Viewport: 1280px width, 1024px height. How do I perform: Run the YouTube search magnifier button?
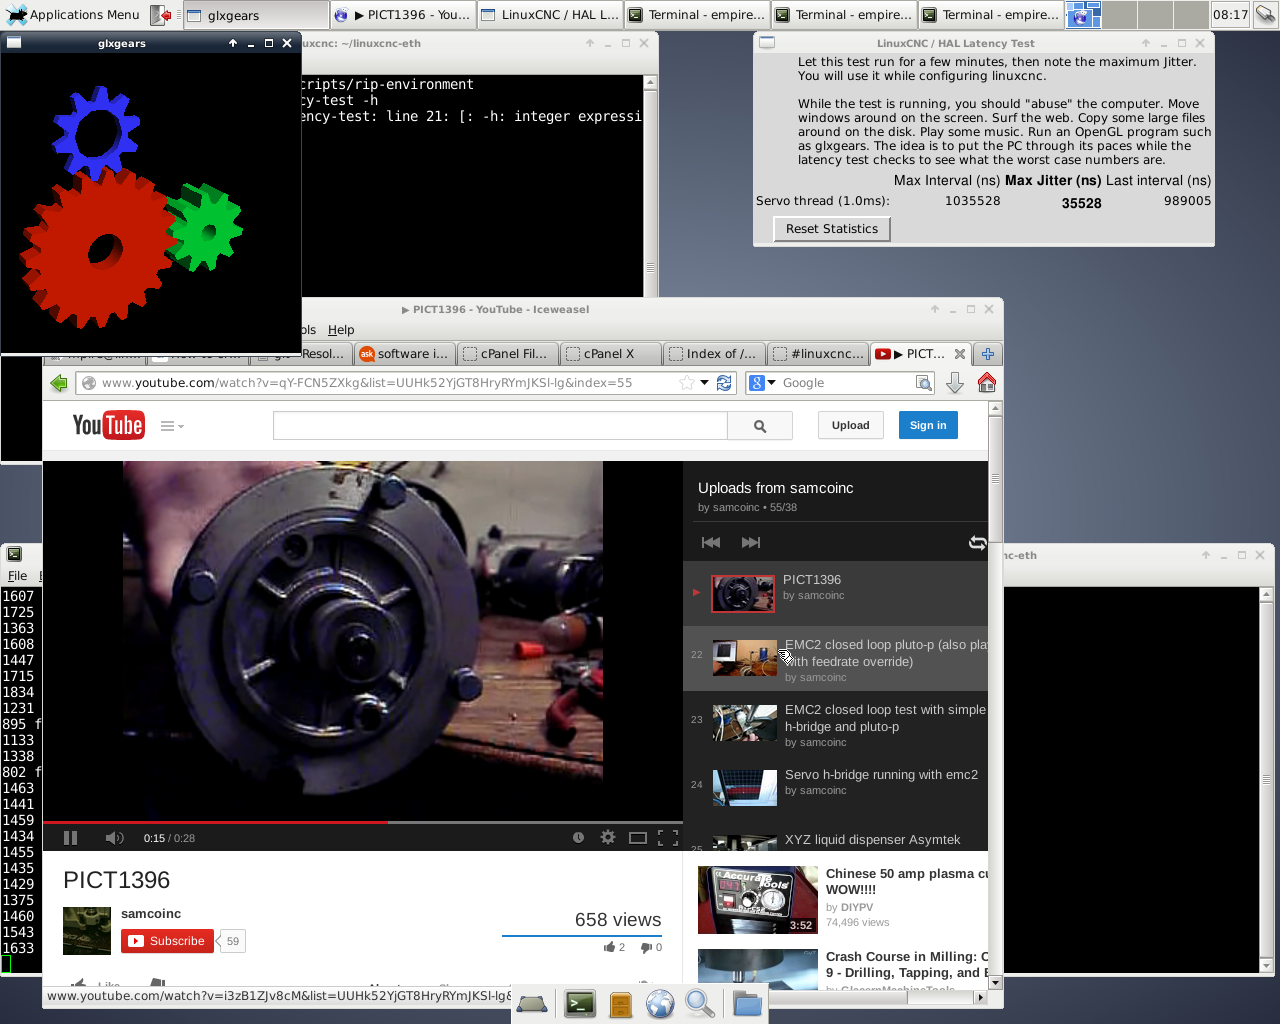click(x=760, y=426)
